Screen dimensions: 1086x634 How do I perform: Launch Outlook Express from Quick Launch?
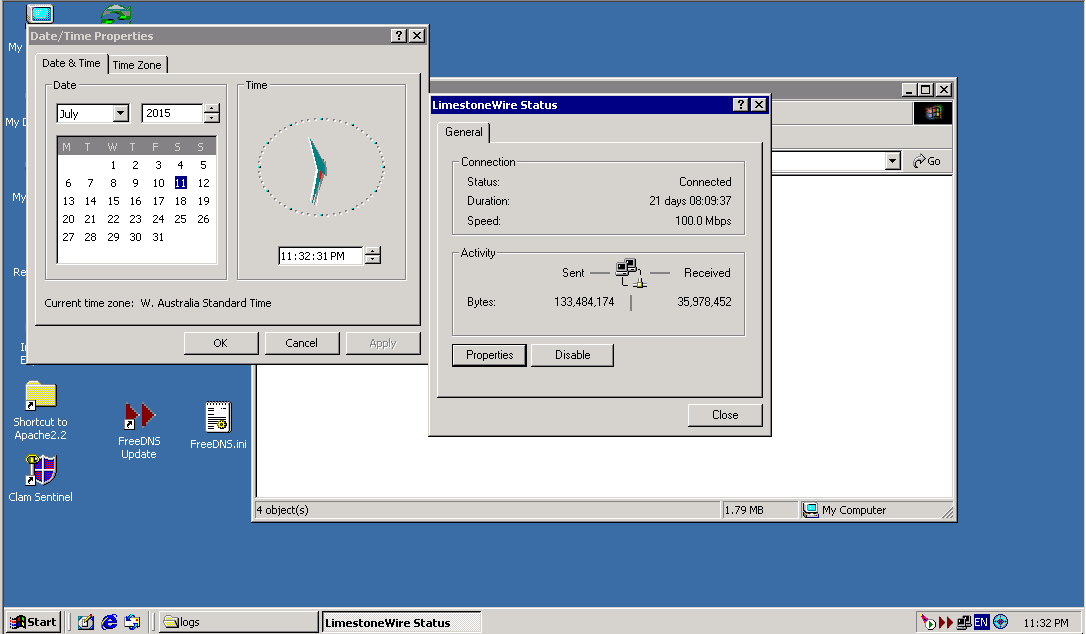(132, 622)
